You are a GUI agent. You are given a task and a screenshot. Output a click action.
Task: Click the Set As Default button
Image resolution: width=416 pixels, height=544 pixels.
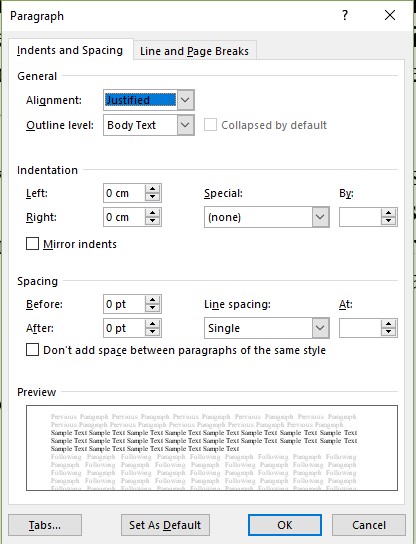(165, 525)
